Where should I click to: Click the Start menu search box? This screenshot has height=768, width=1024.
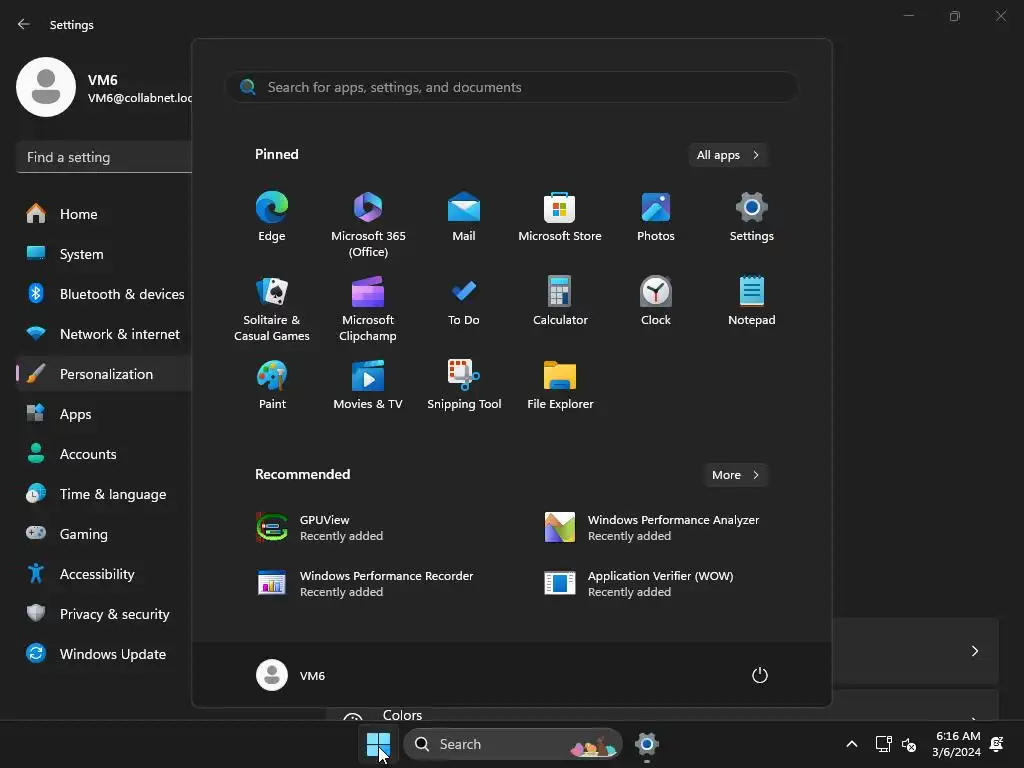pyautogui.click(x=512, y=88)
